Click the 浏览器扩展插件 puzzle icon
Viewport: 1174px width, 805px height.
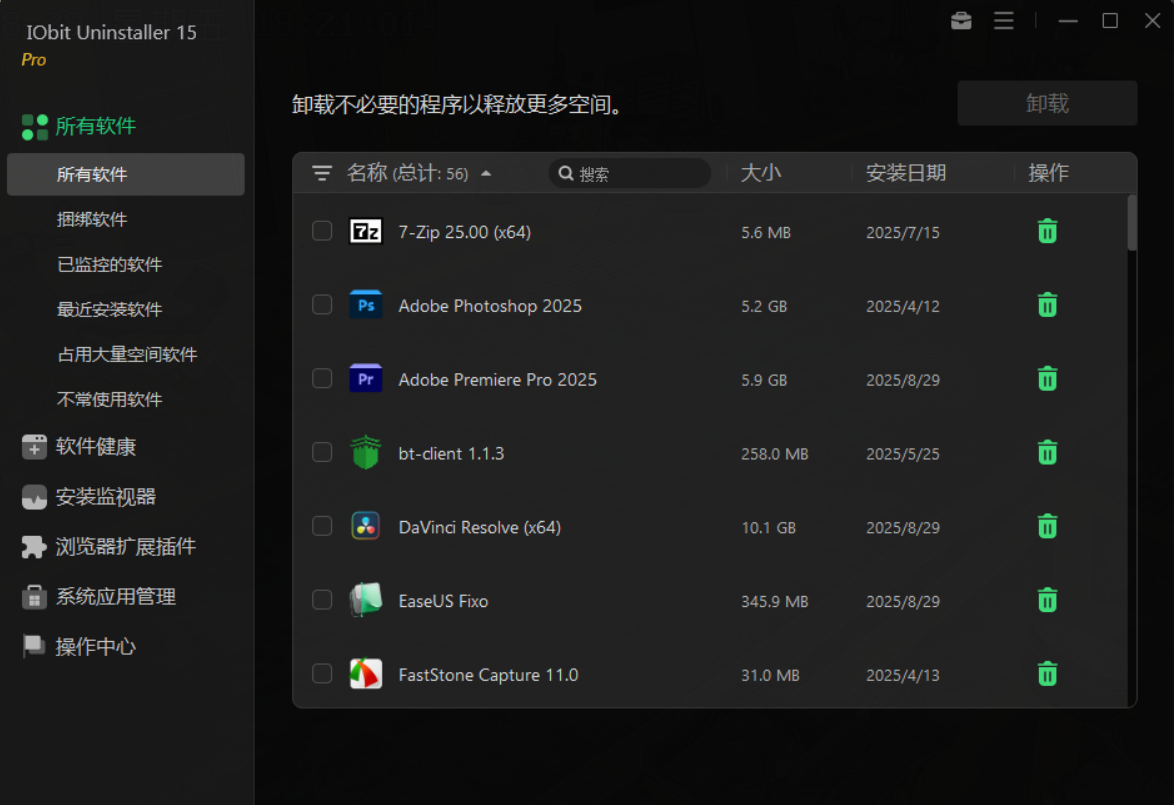[x=34, y=547]
